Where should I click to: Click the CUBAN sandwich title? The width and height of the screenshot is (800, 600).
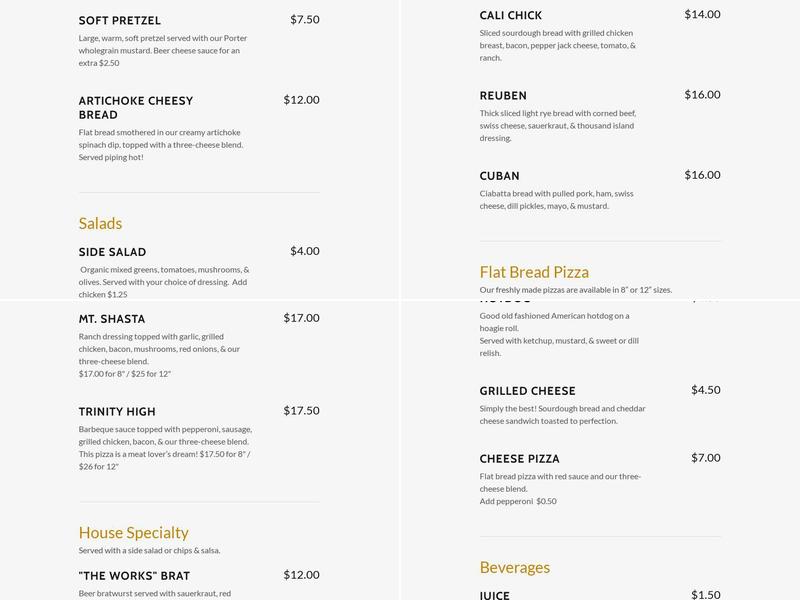click(x=499, y=176)
